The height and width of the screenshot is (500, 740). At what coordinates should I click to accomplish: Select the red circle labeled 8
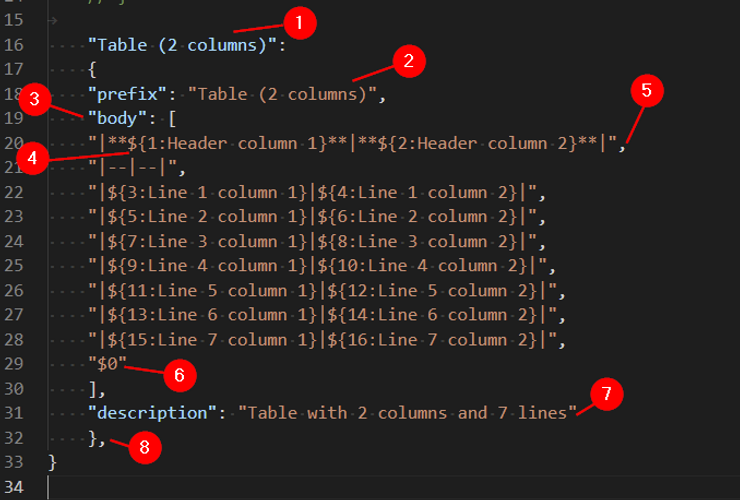144,447
